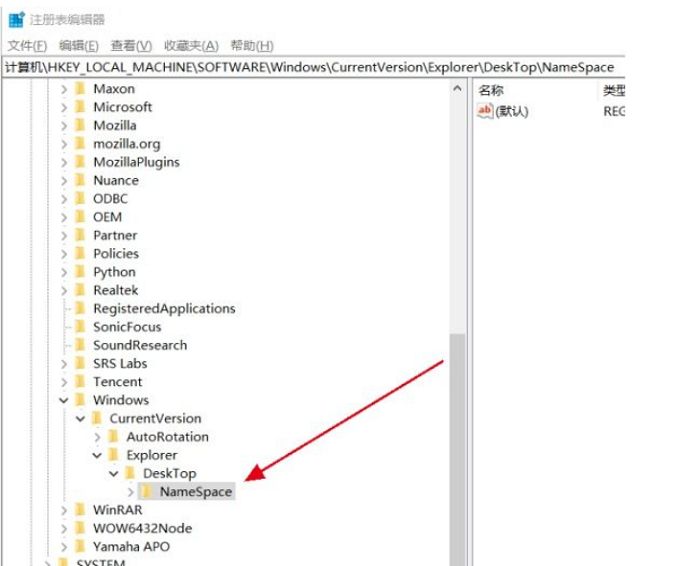Click the Nuance folder icon

80,180
